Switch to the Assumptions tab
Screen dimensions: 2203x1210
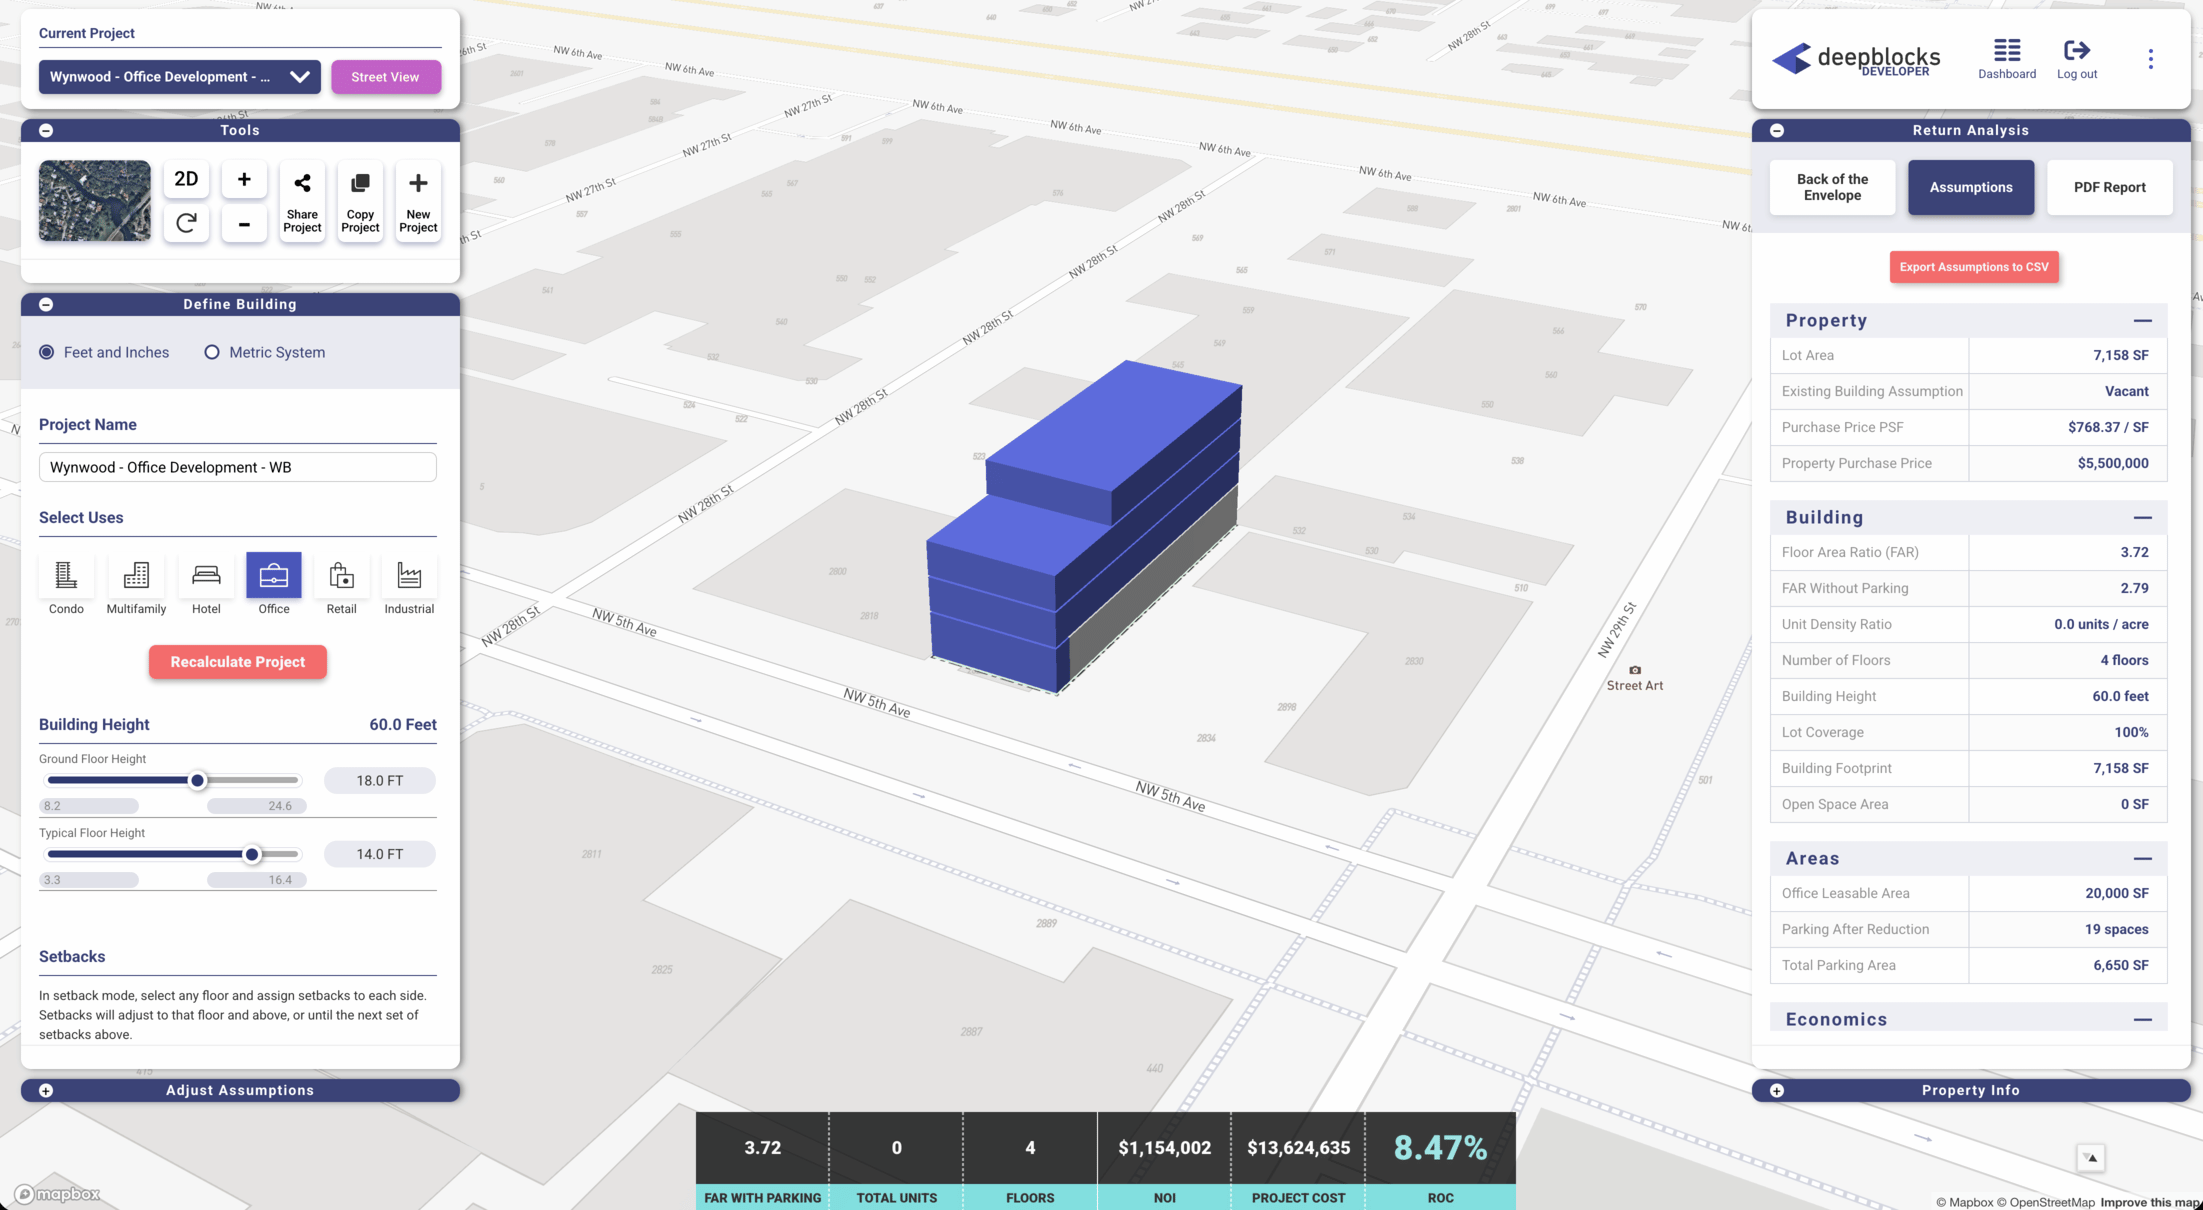[x=1970, y=187]
